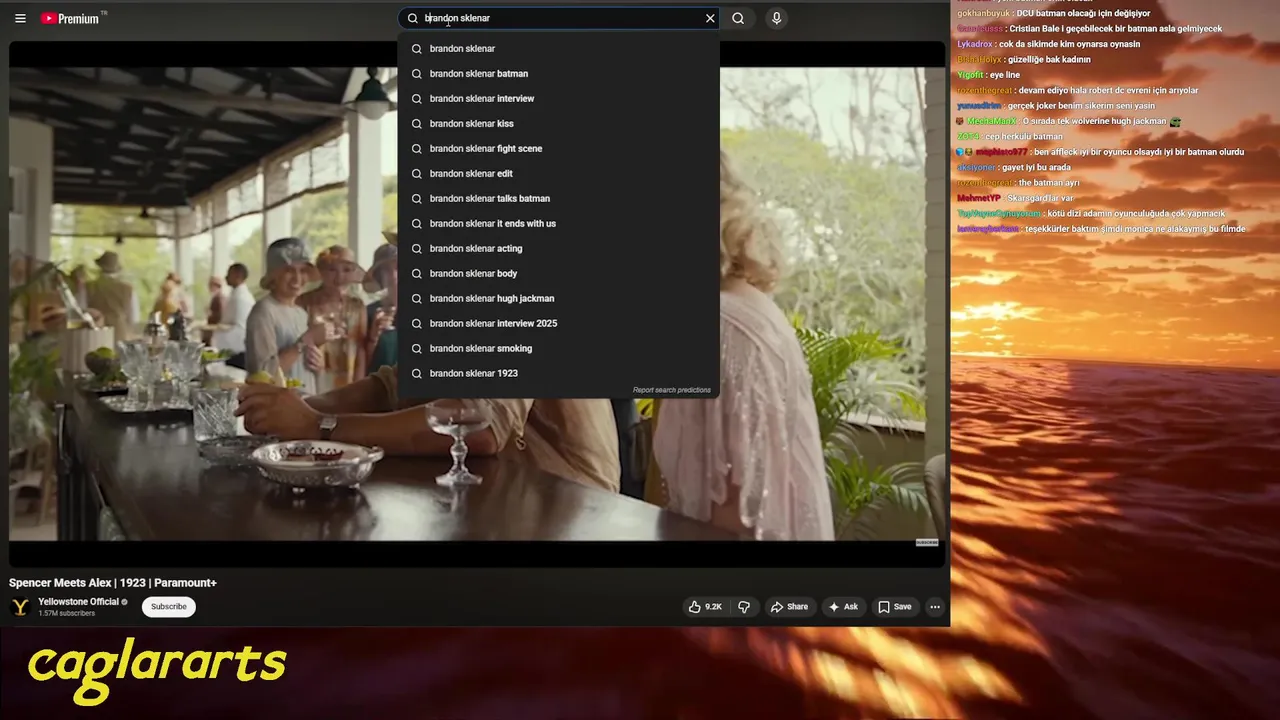Click search icon beside 'brandon sklenar kiss'
Viewport: 1280px width, 720px height.
[x=417, y=123]
